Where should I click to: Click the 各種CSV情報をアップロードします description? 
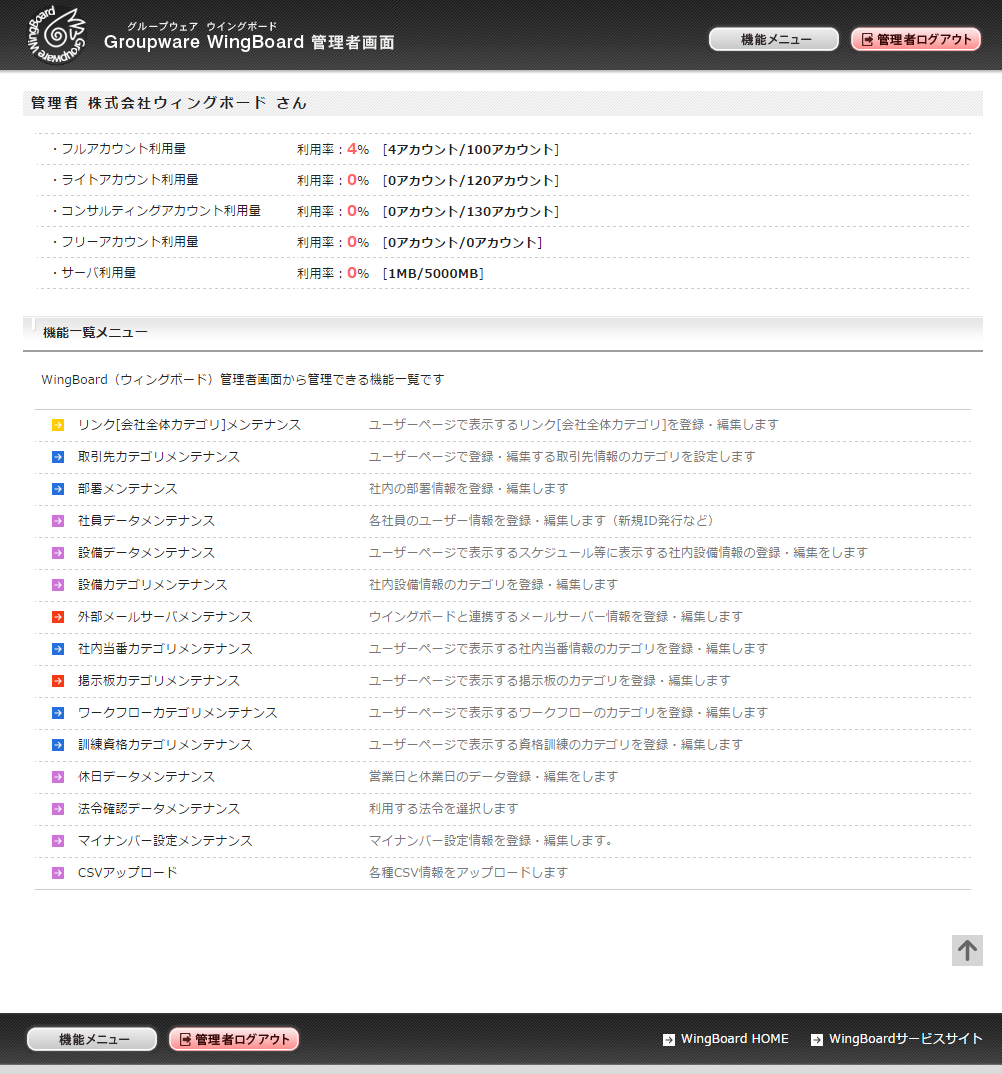coord(468,873)
